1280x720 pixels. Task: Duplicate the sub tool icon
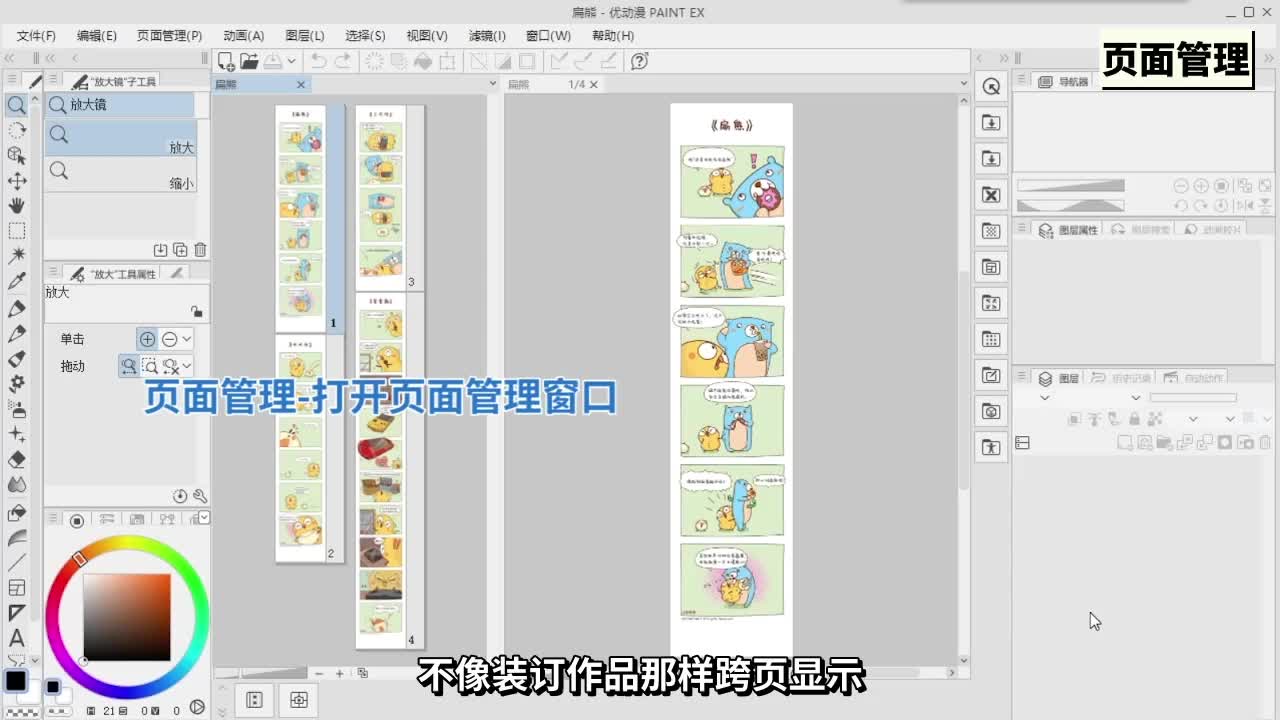coord(180,250)
